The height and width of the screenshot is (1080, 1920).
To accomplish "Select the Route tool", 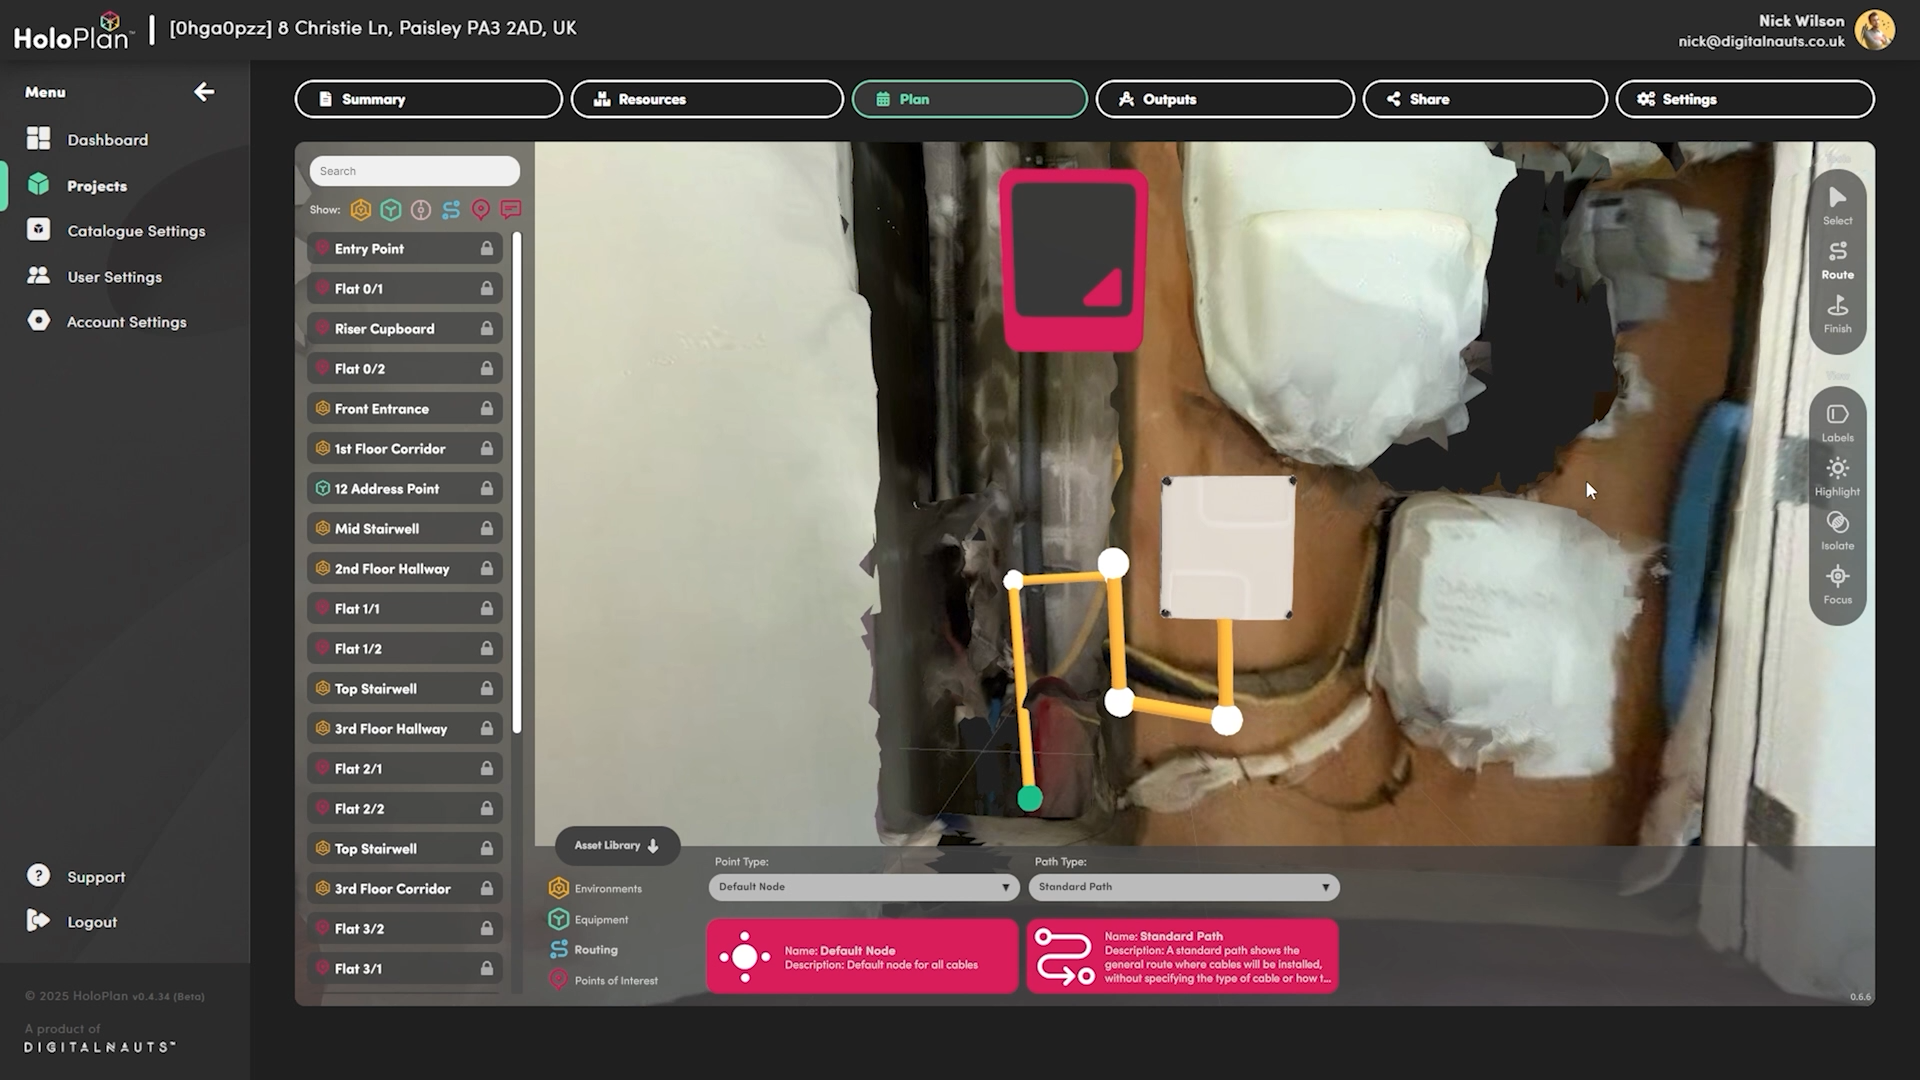I will coord(1837,259).
